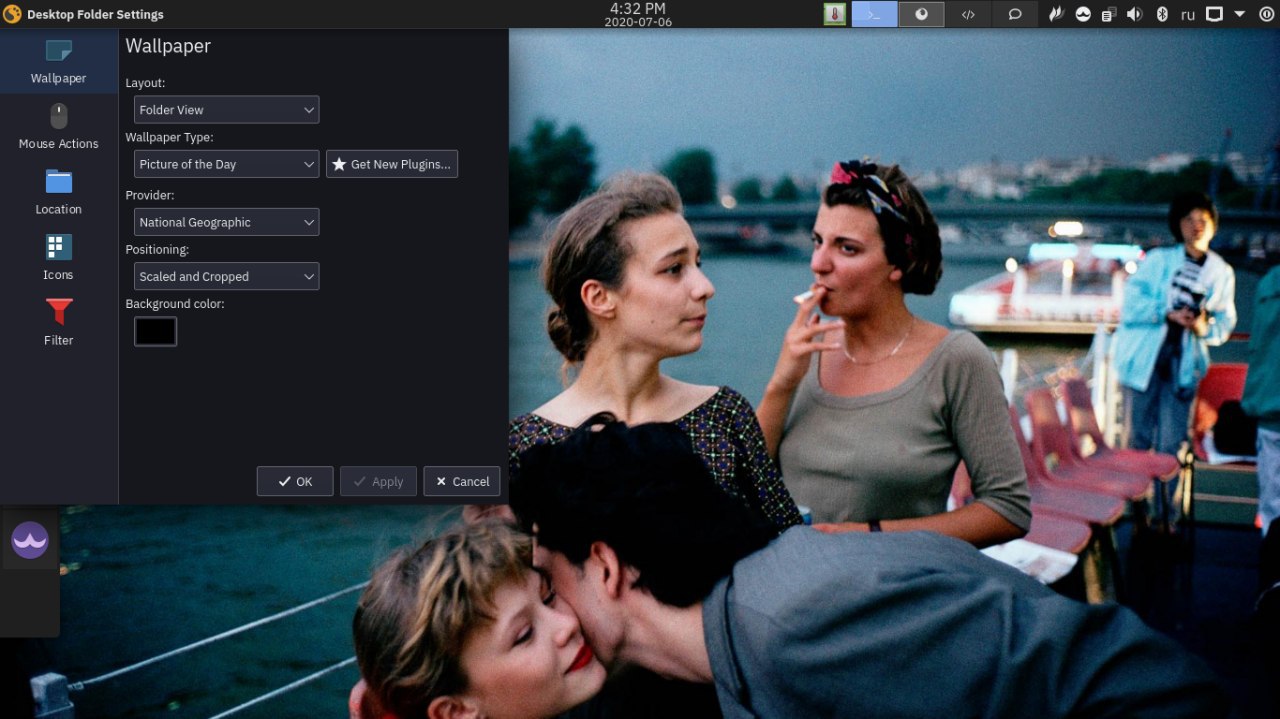The height and width of the screenshot is (719, 1280).
Task: Open the Location settings page
Action: (58, 192)
